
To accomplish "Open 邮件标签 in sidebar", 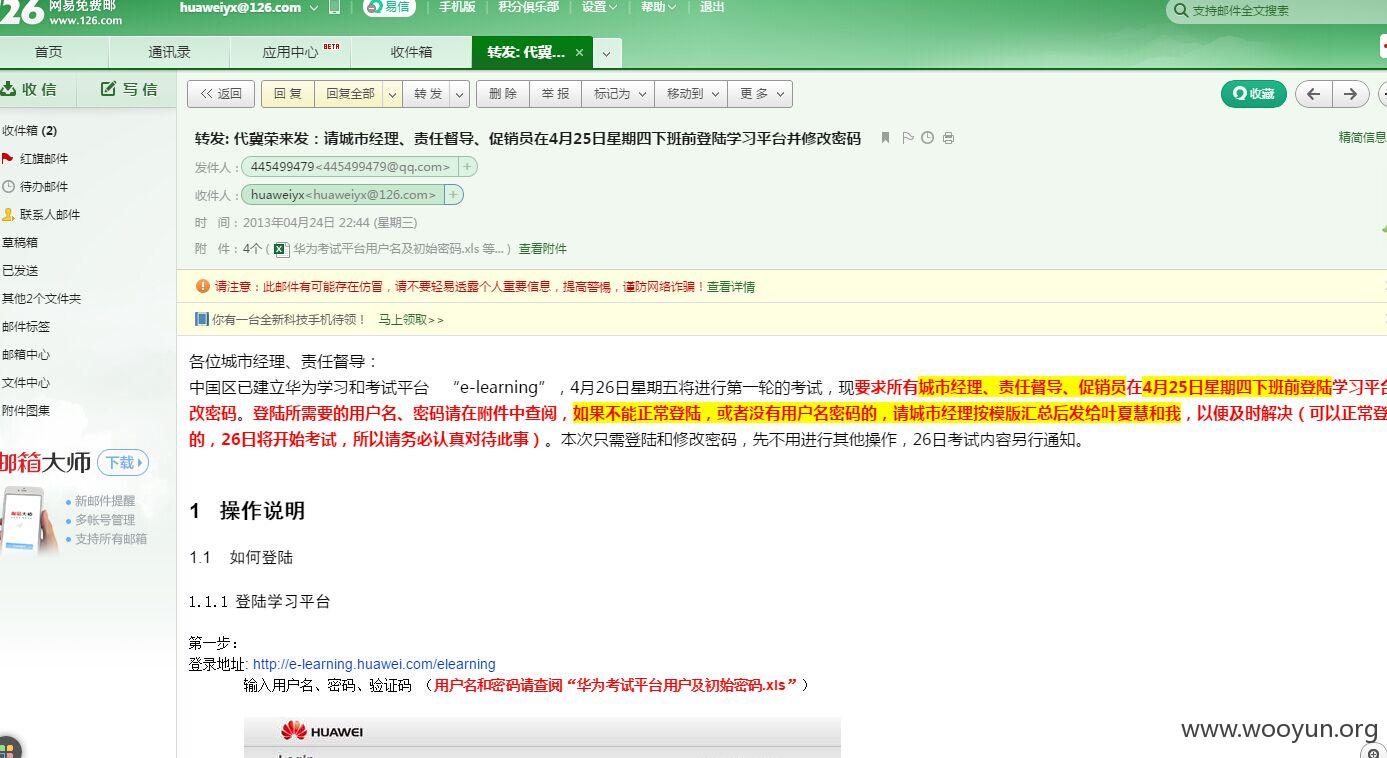I will tap(26, 327).
